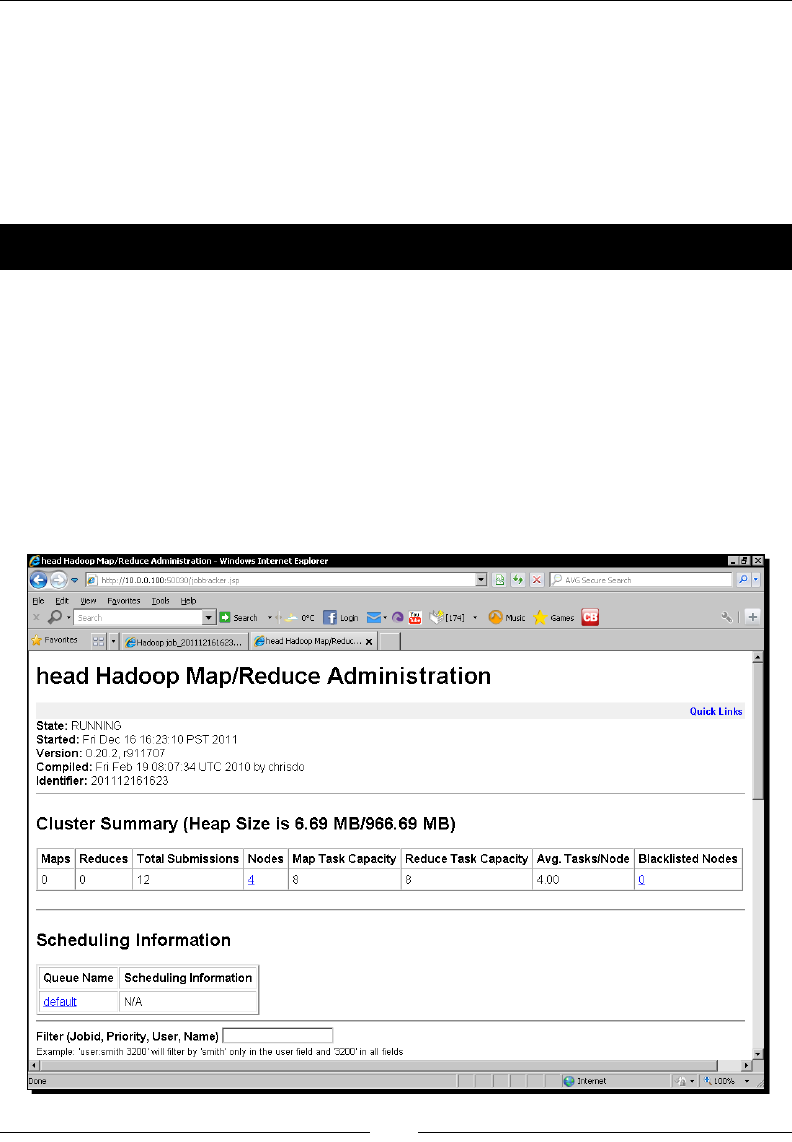The image size is (792, 1142).
Task: Click vertical scrollbar up arrow
Action: point(757,658)
